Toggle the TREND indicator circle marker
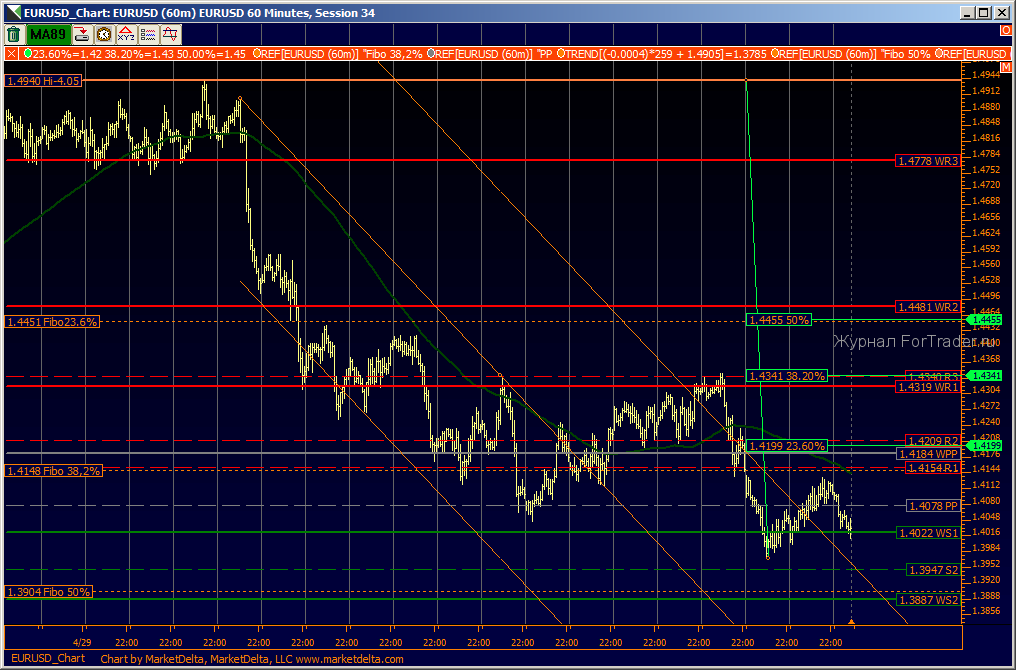 [x=560, y=54]
